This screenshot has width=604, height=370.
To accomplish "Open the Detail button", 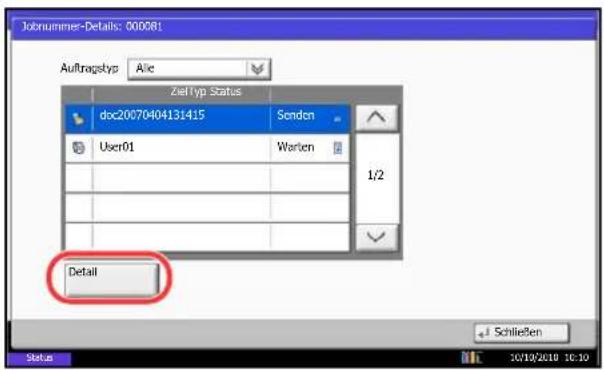I will pos(111,280).
